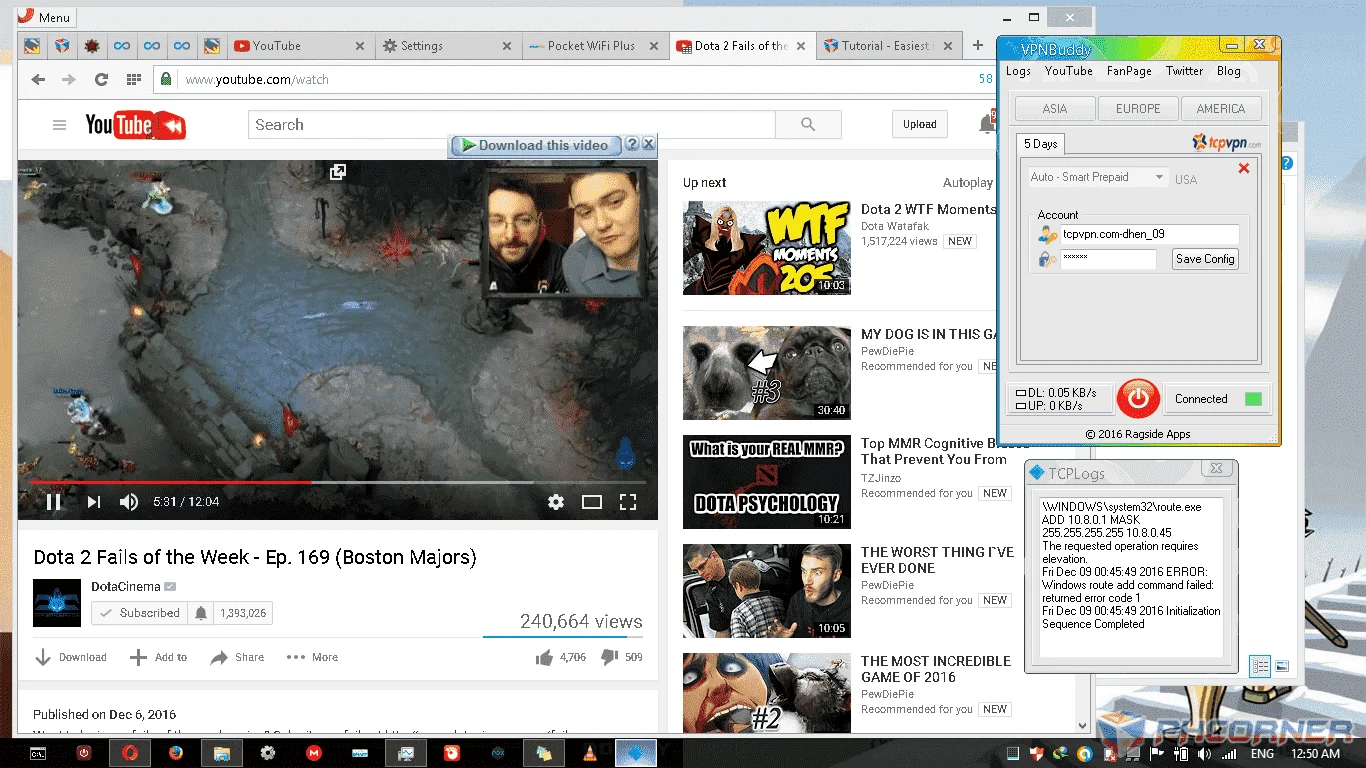
Task: Click the red power button in VPNBuddy
Action: (1138, 399)
